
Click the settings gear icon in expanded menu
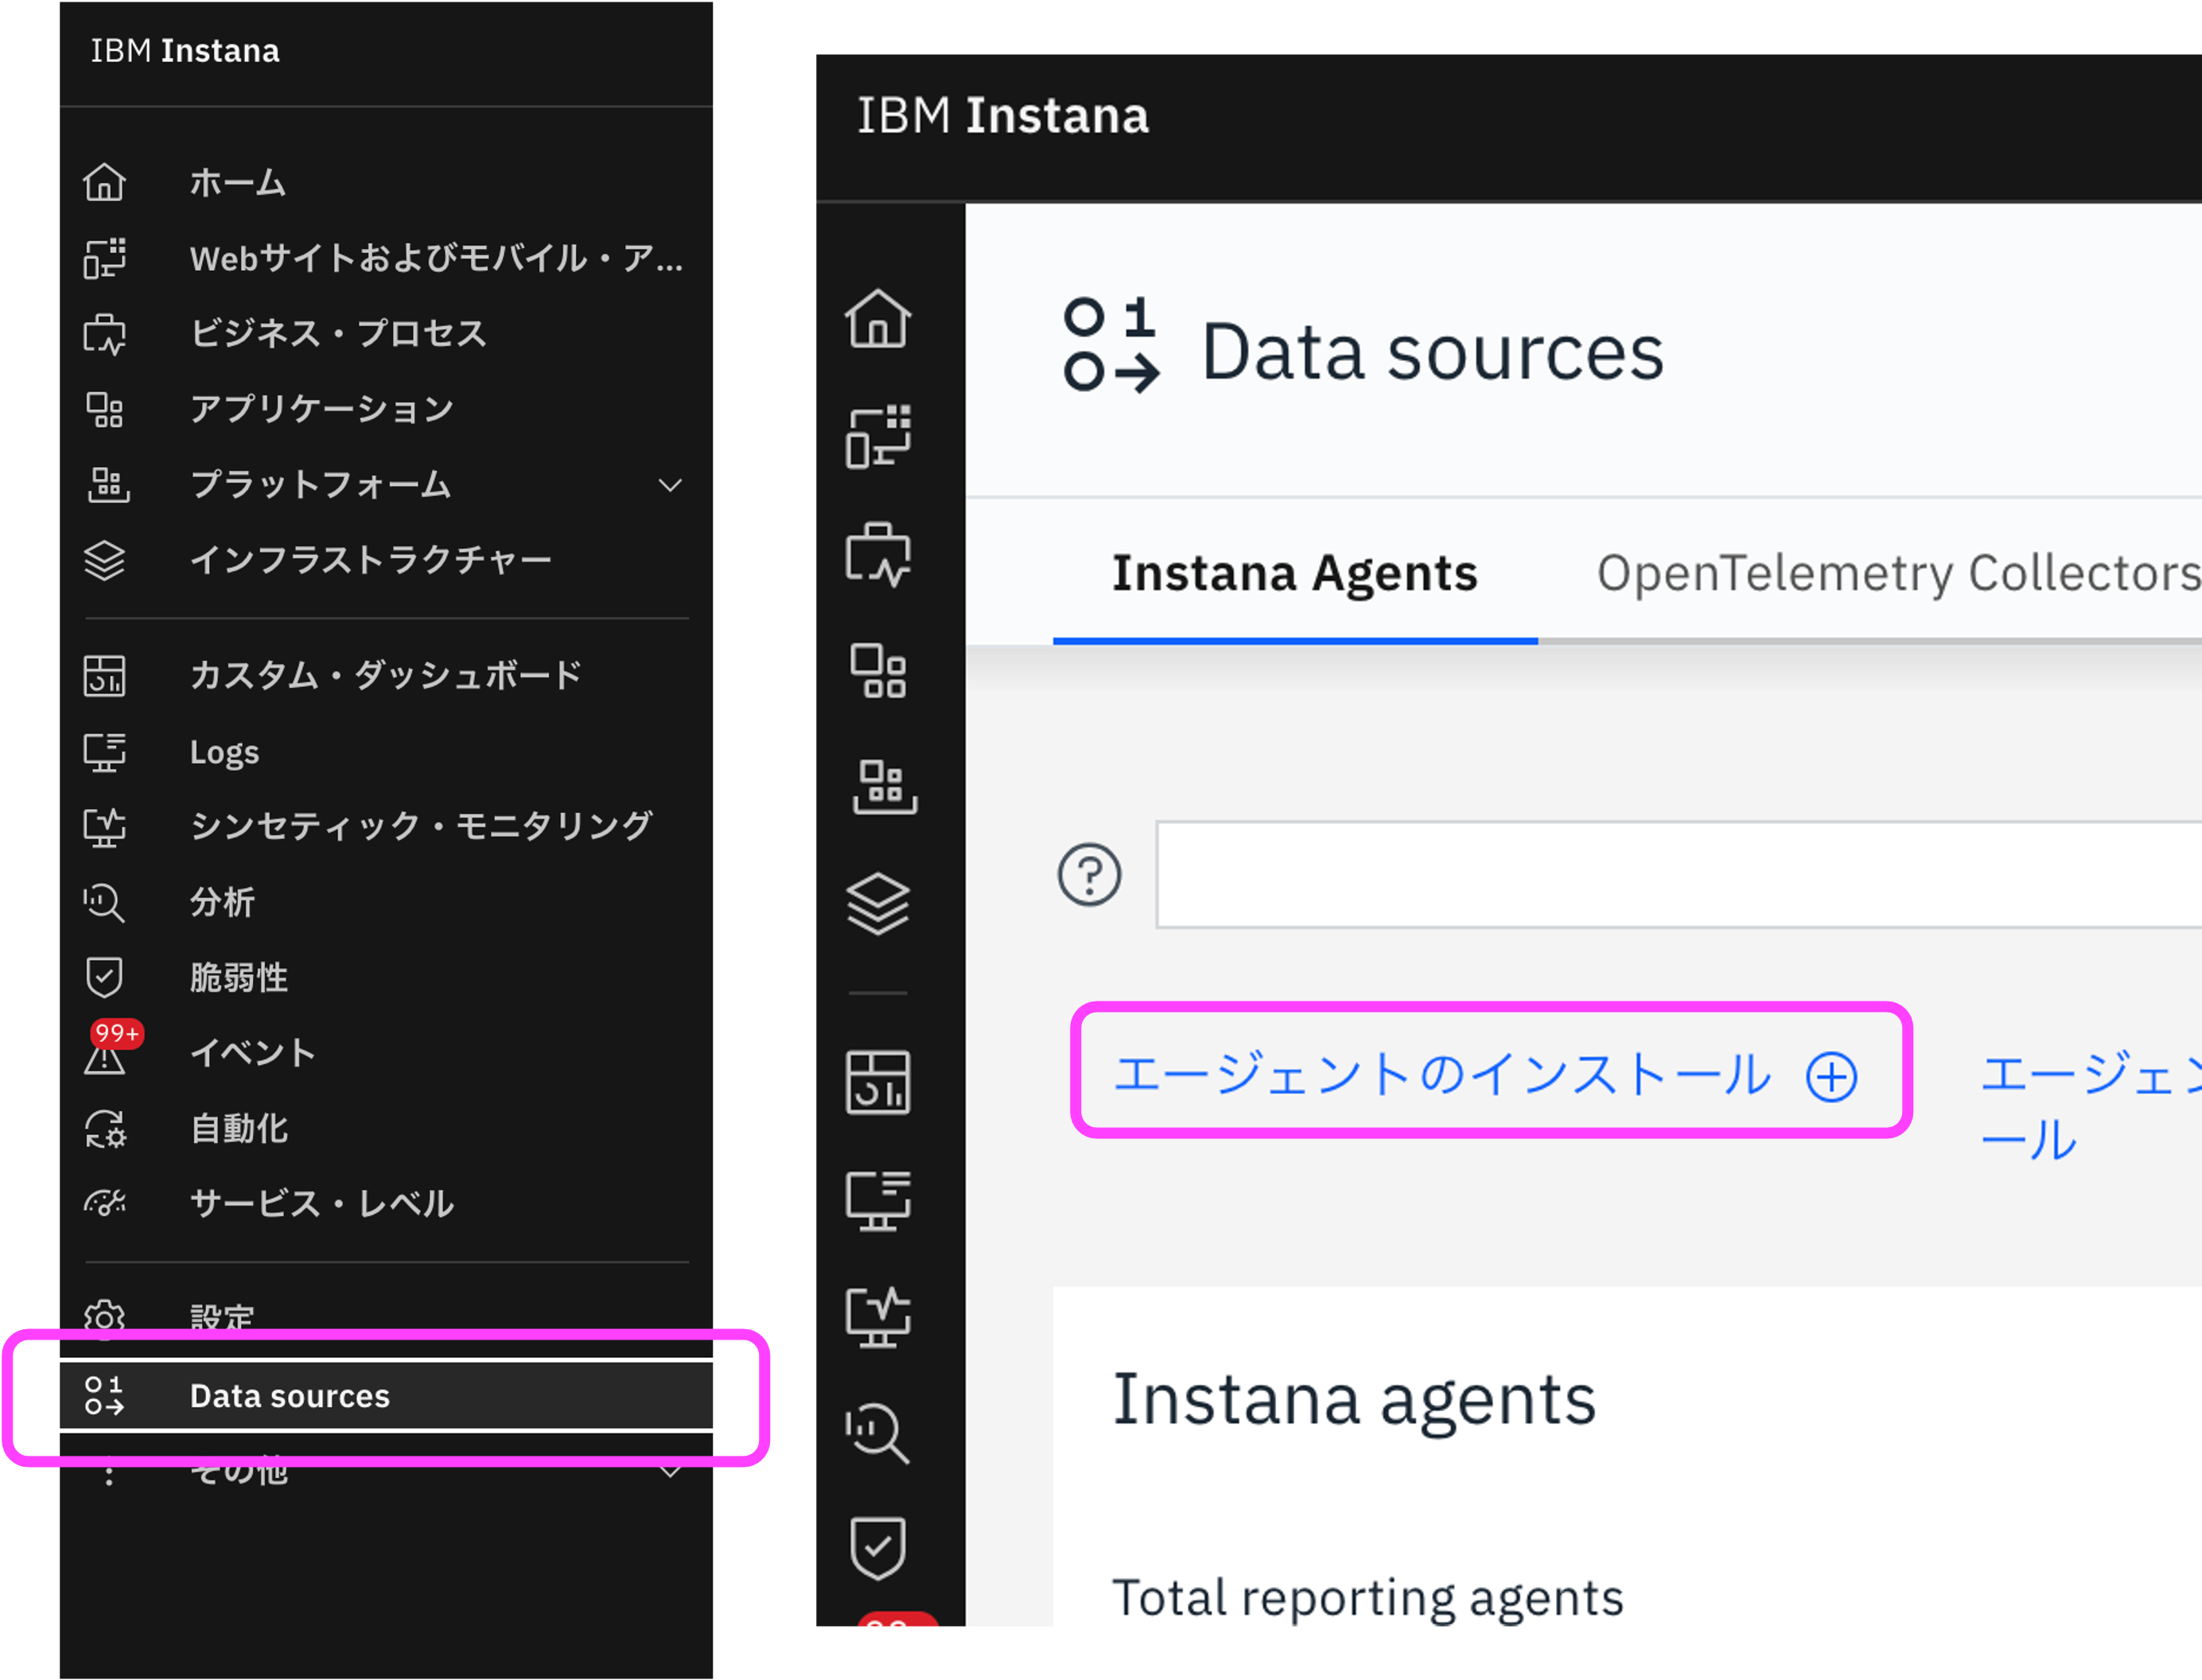(x=105, y=1317)
